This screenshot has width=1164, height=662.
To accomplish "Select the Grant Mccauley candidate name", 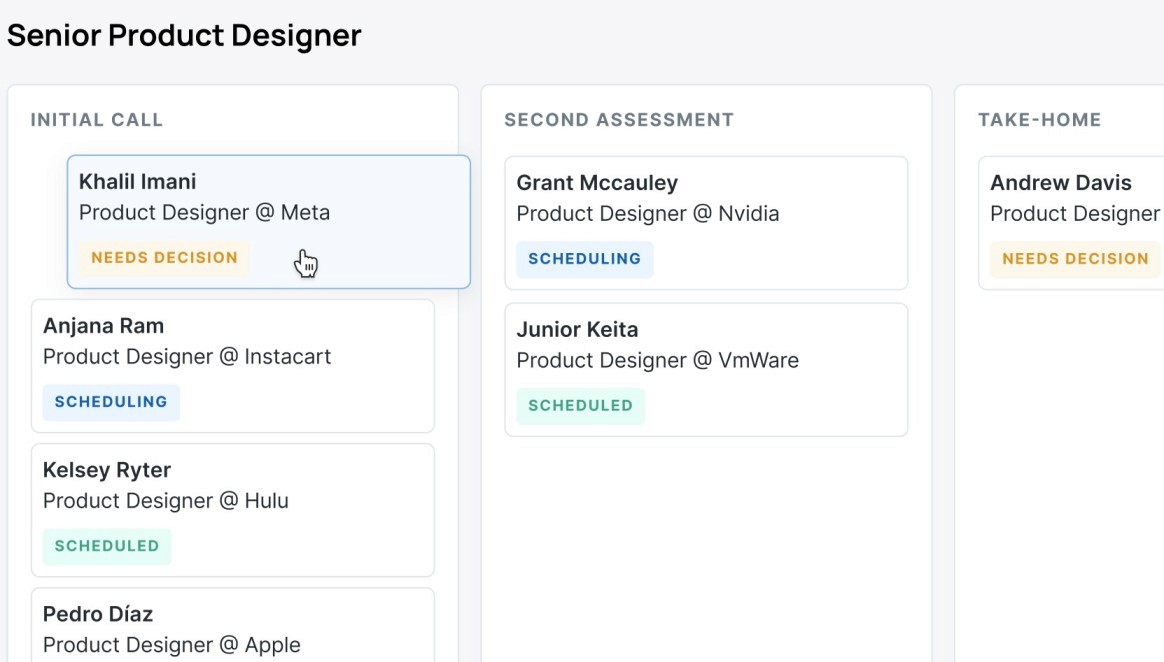I will pyautogui.click(x=597, y=183).
